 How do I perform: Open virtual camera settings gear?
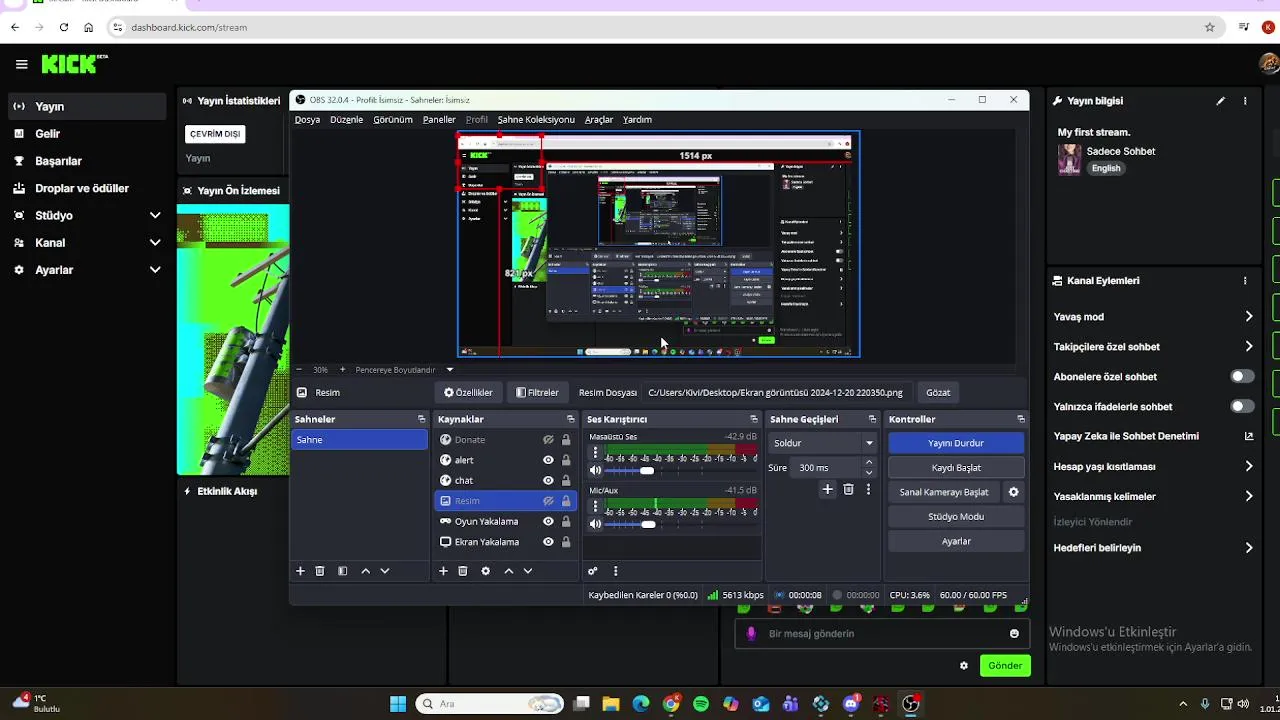pos(1013,492)
